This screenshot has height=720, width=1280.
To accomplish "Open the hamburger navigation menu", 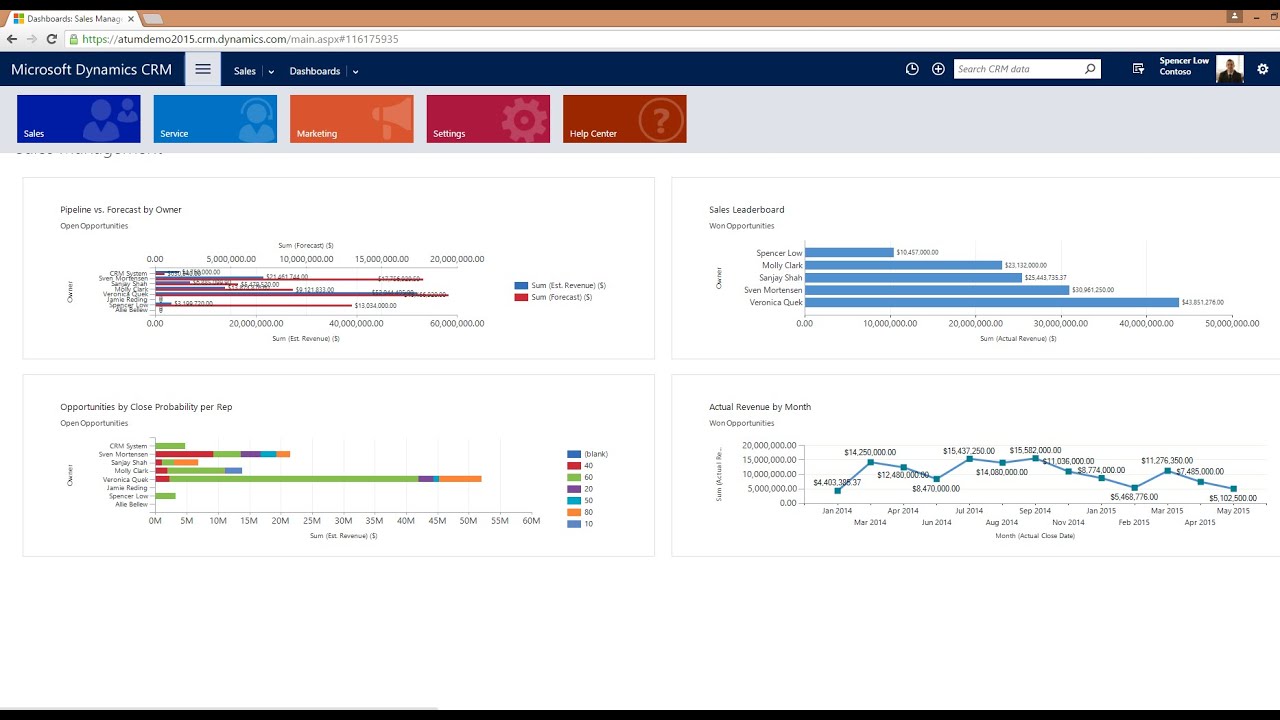I will [203, 69].
